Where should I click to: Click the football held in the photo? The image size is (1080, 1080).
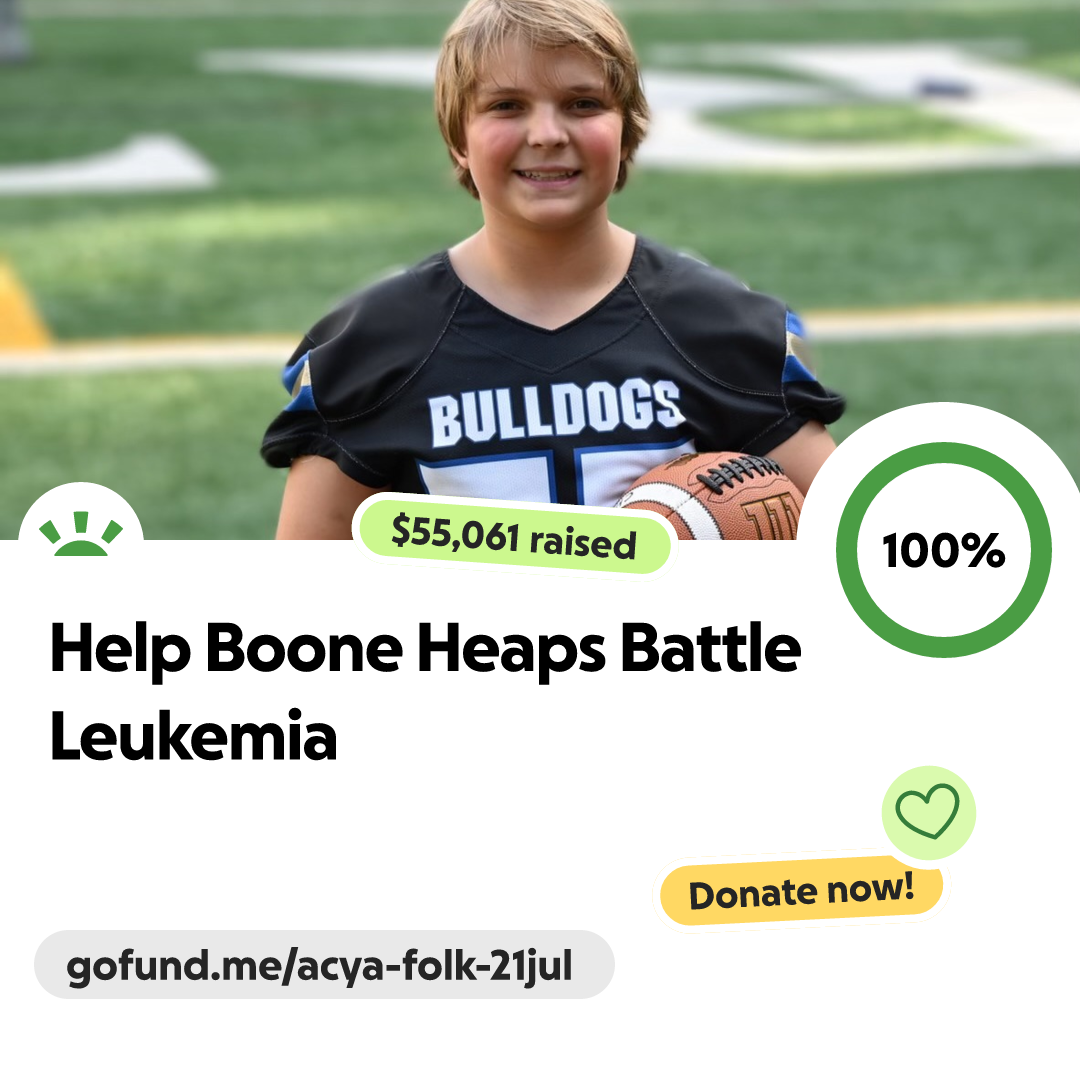click(x=714, y=496)
